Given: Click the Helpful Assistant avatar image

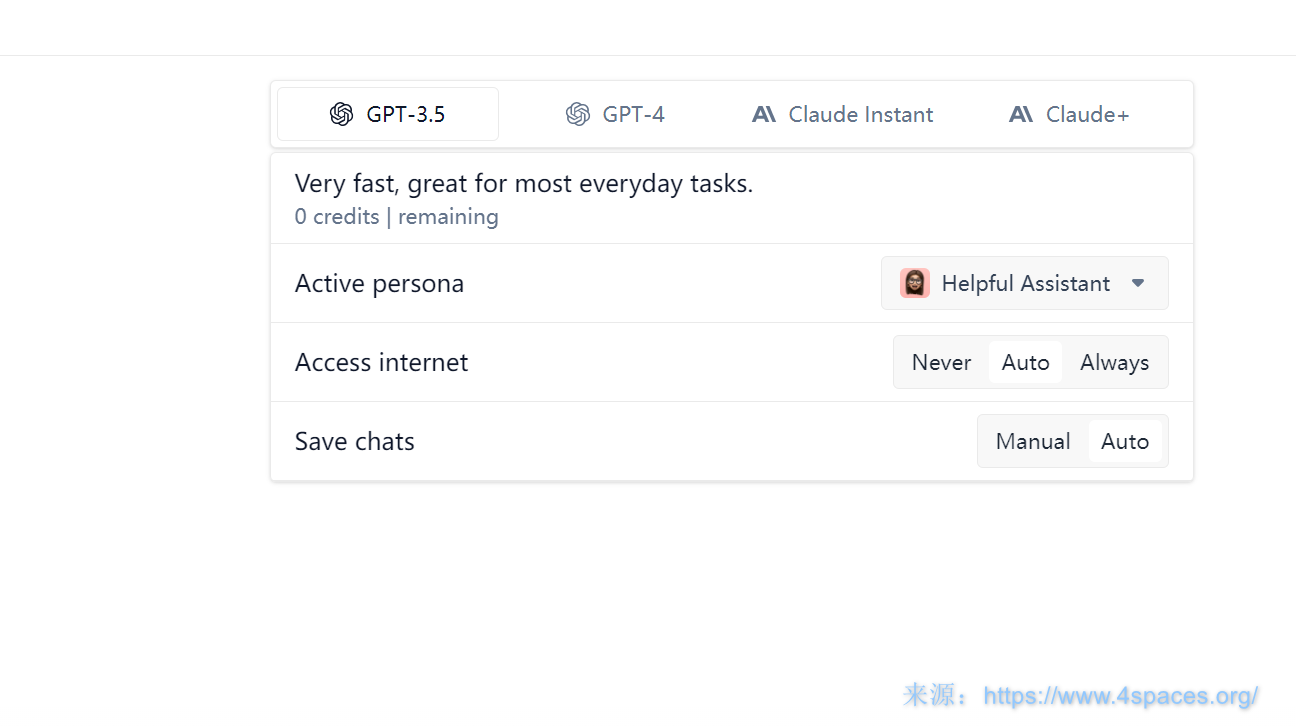Looking at the screenshot, I should coord(914,283).
